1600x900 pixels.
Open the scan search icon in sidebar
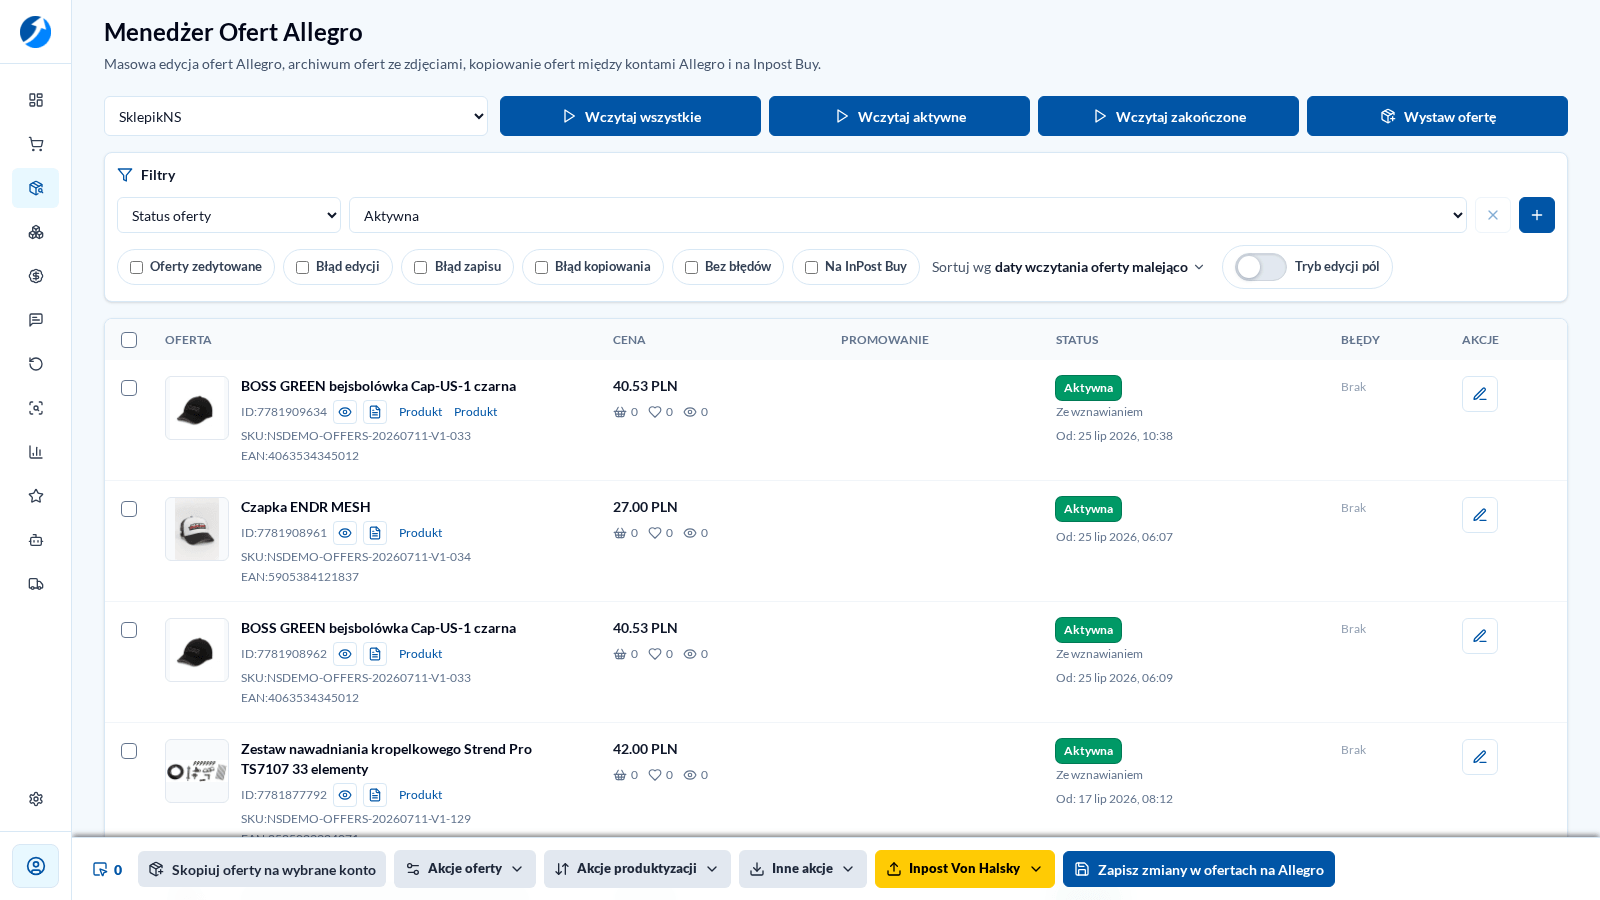click(x=36, y=408)
